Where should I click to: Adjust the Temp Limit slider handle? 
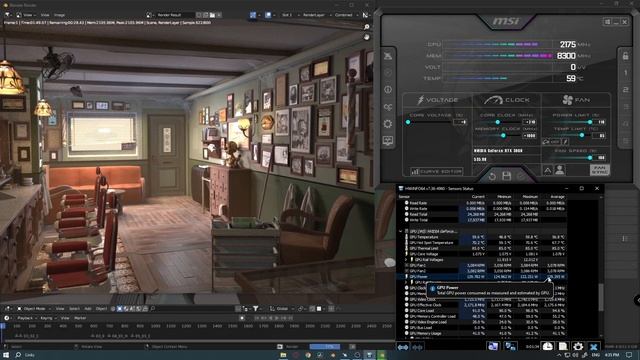(x=582, y=136)
